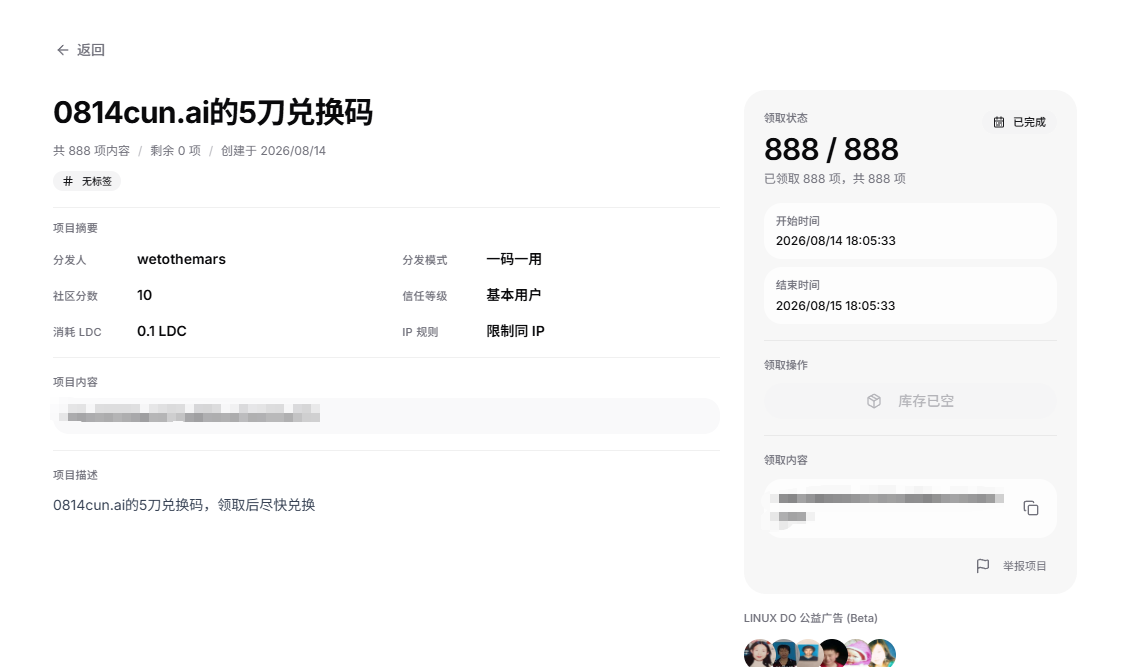Click 创建于 2026/08/14 creation date
Screen dimensions: 1146x667
pyautogui.click(x=273, y=150)
